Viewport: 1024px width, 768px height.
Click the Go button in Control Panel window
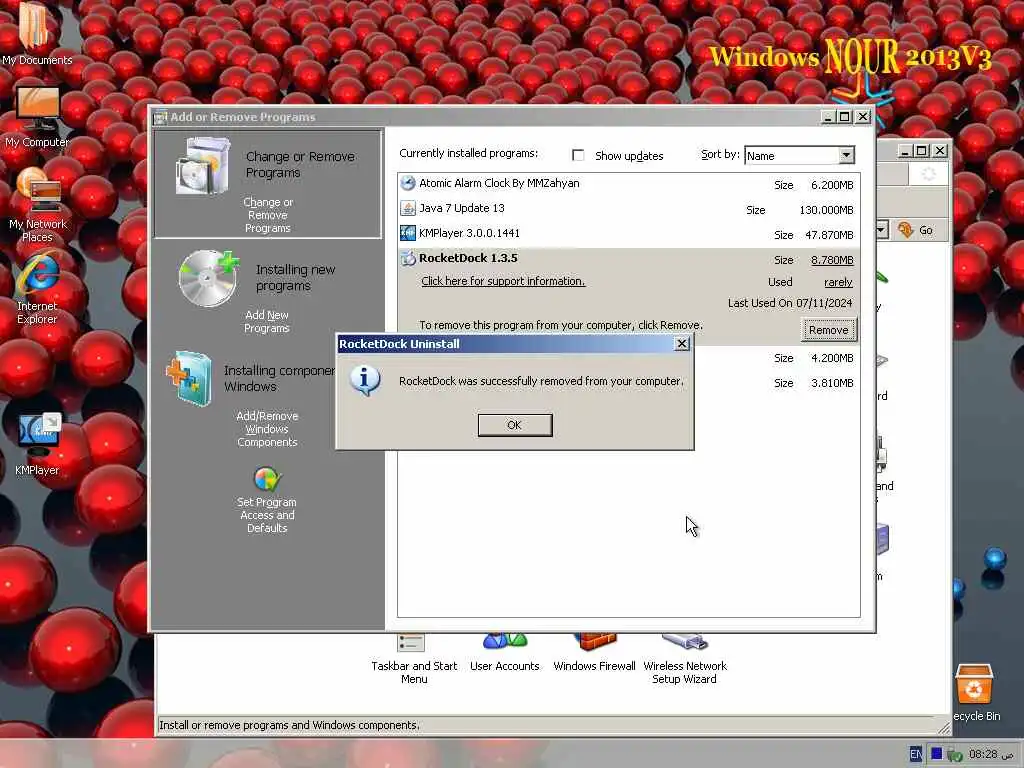916,230
